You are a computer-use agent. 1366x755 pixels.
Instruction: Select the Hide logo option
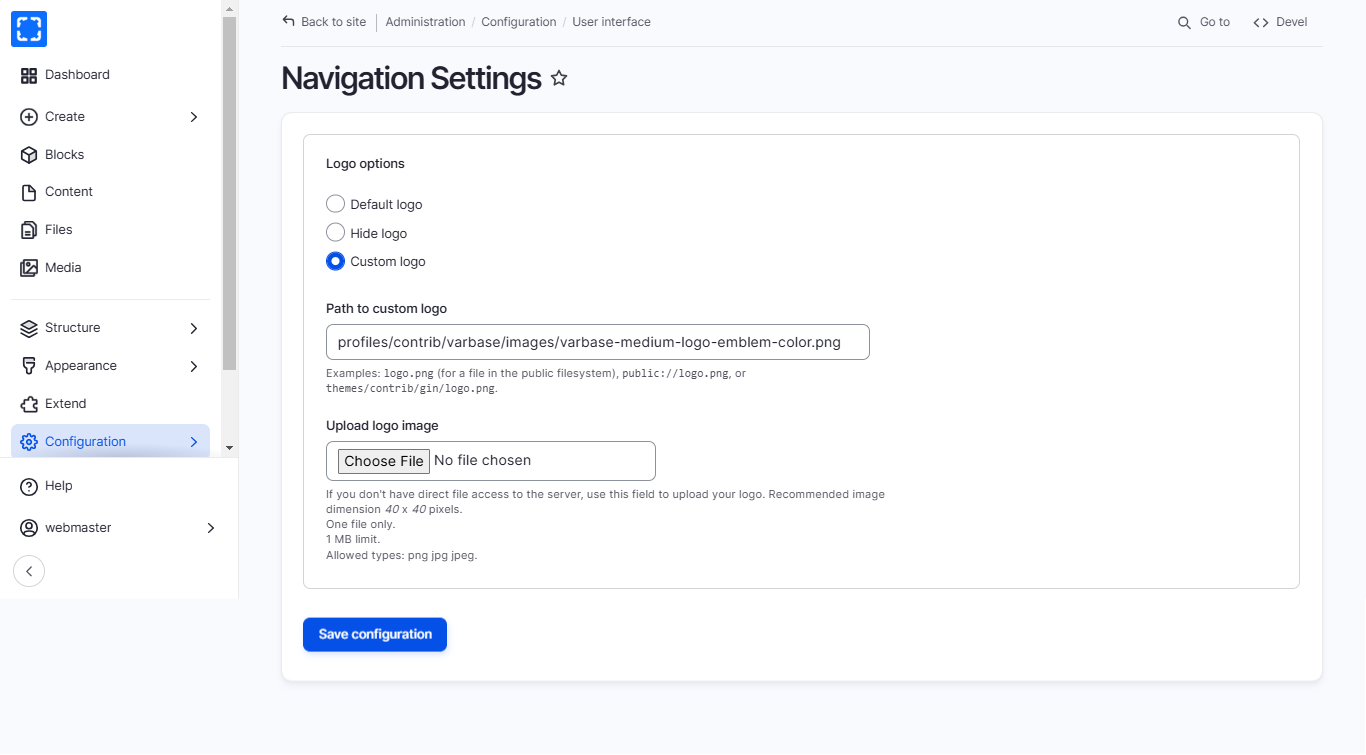coord(336,233)
